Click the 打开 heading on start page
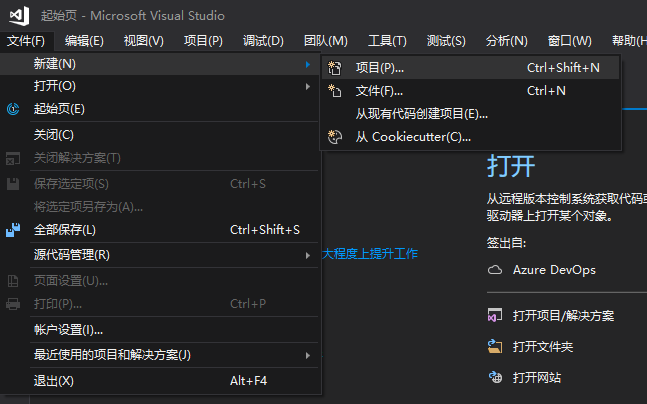The width and height of the screenshot is (647, 404). (511, 166)
